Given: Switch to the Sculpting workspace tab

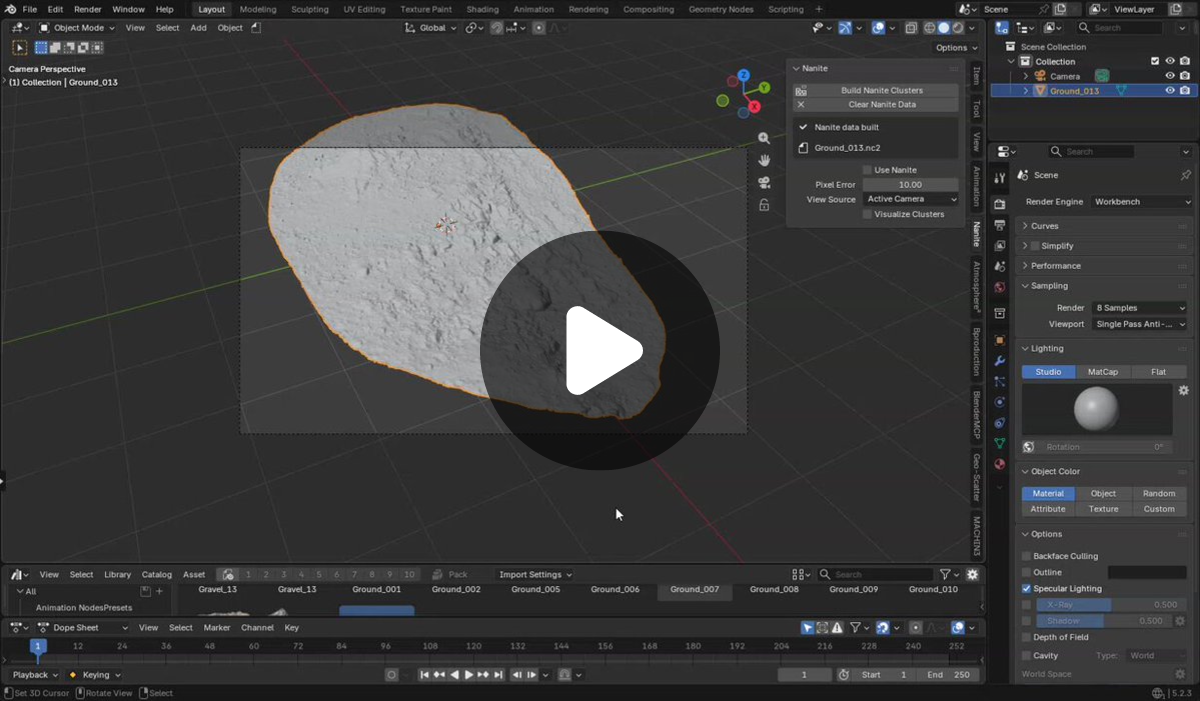Looking at the screenshot, I should (x=309, y=9).
